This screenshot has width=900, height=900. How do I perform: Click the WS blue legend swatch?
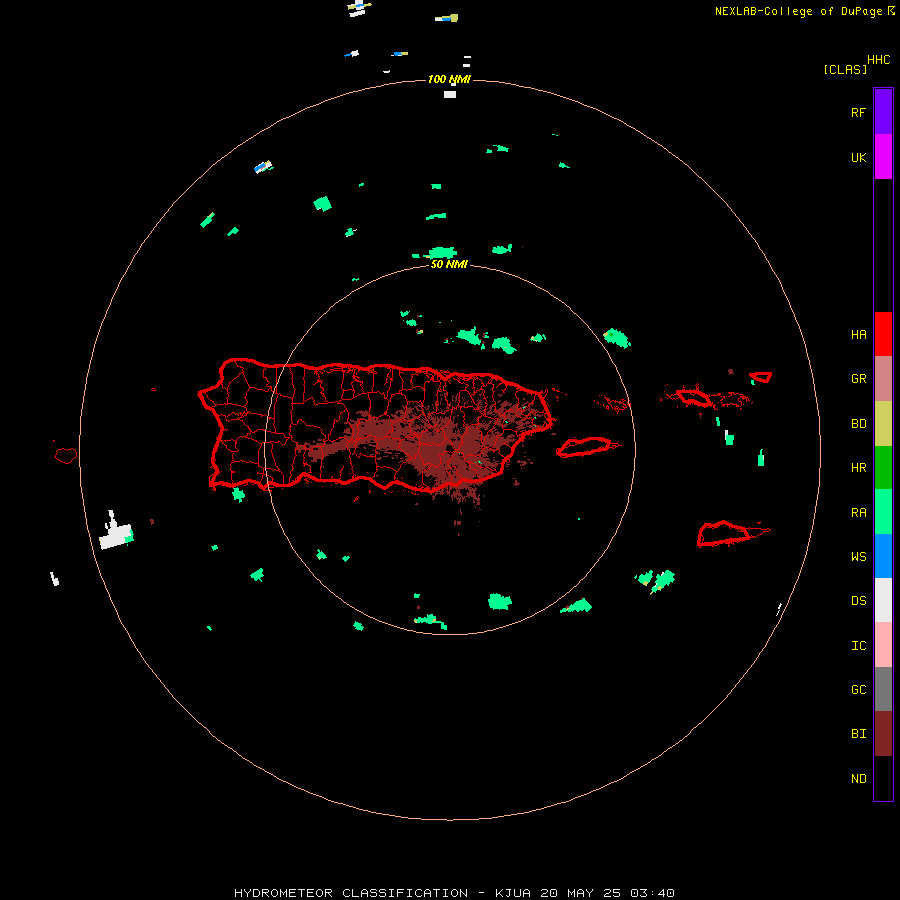tap(883, 556)
